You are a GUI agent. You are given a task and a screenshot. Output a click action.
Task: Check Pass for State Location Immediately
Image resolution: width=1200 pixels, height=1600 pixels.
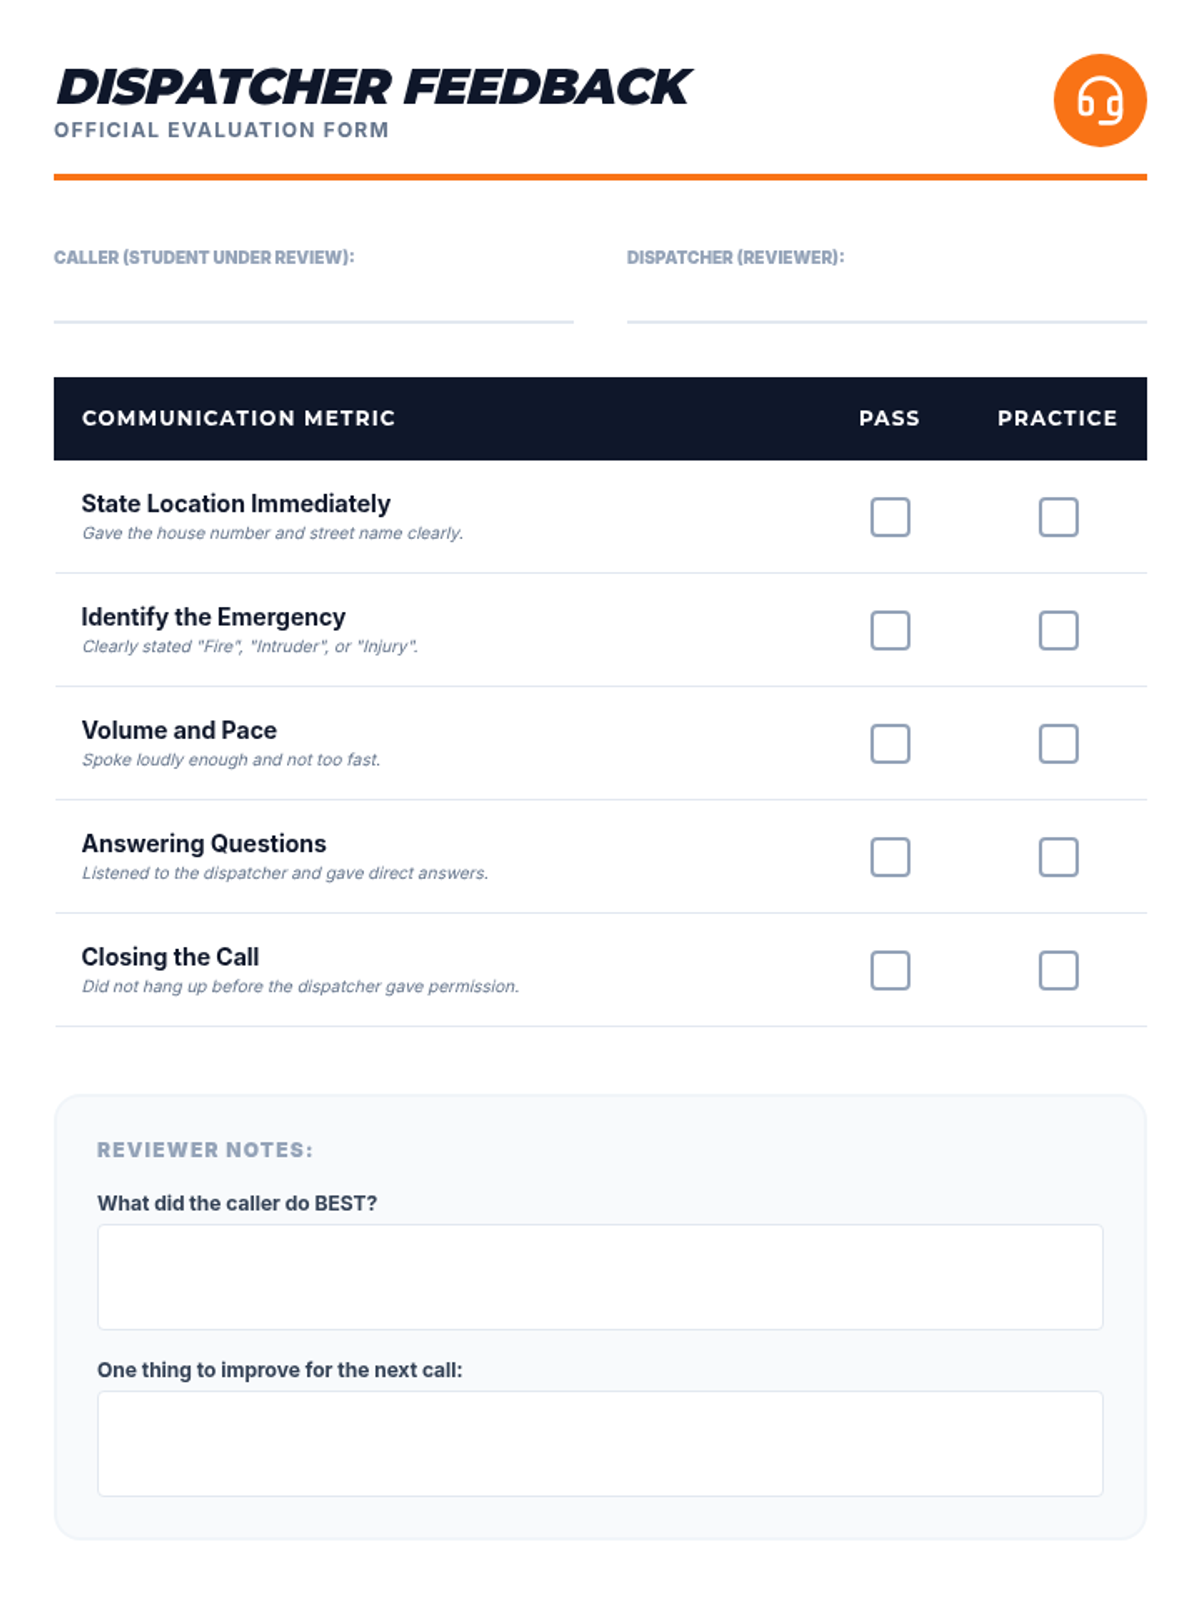(889, 517)
